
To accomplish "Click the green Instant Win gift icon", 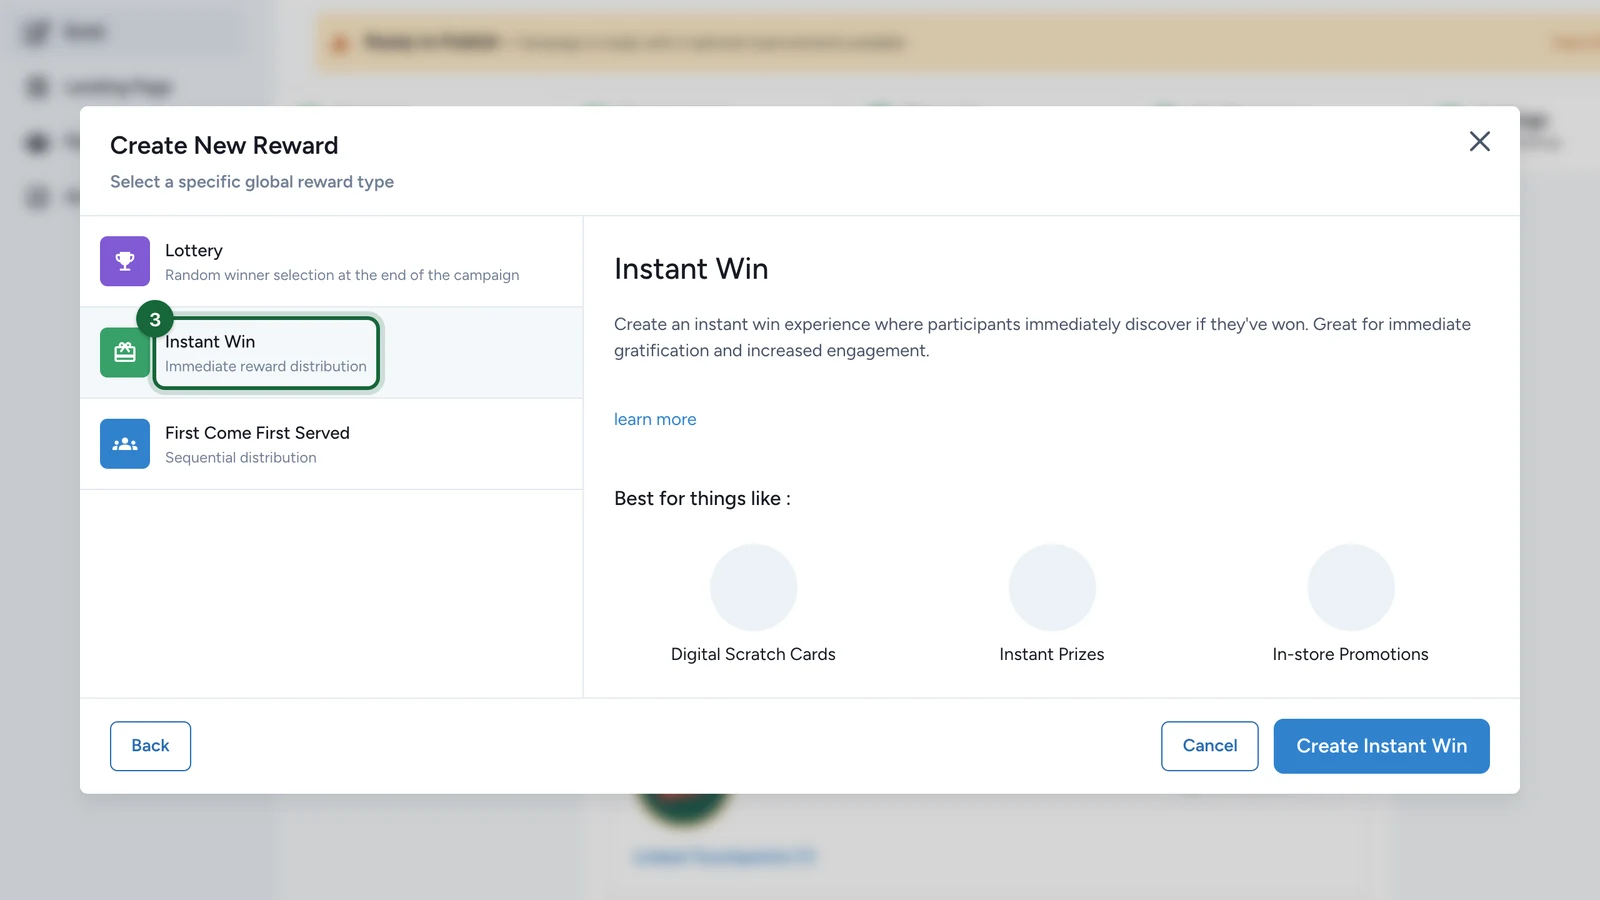I will [x=125, y=352].
